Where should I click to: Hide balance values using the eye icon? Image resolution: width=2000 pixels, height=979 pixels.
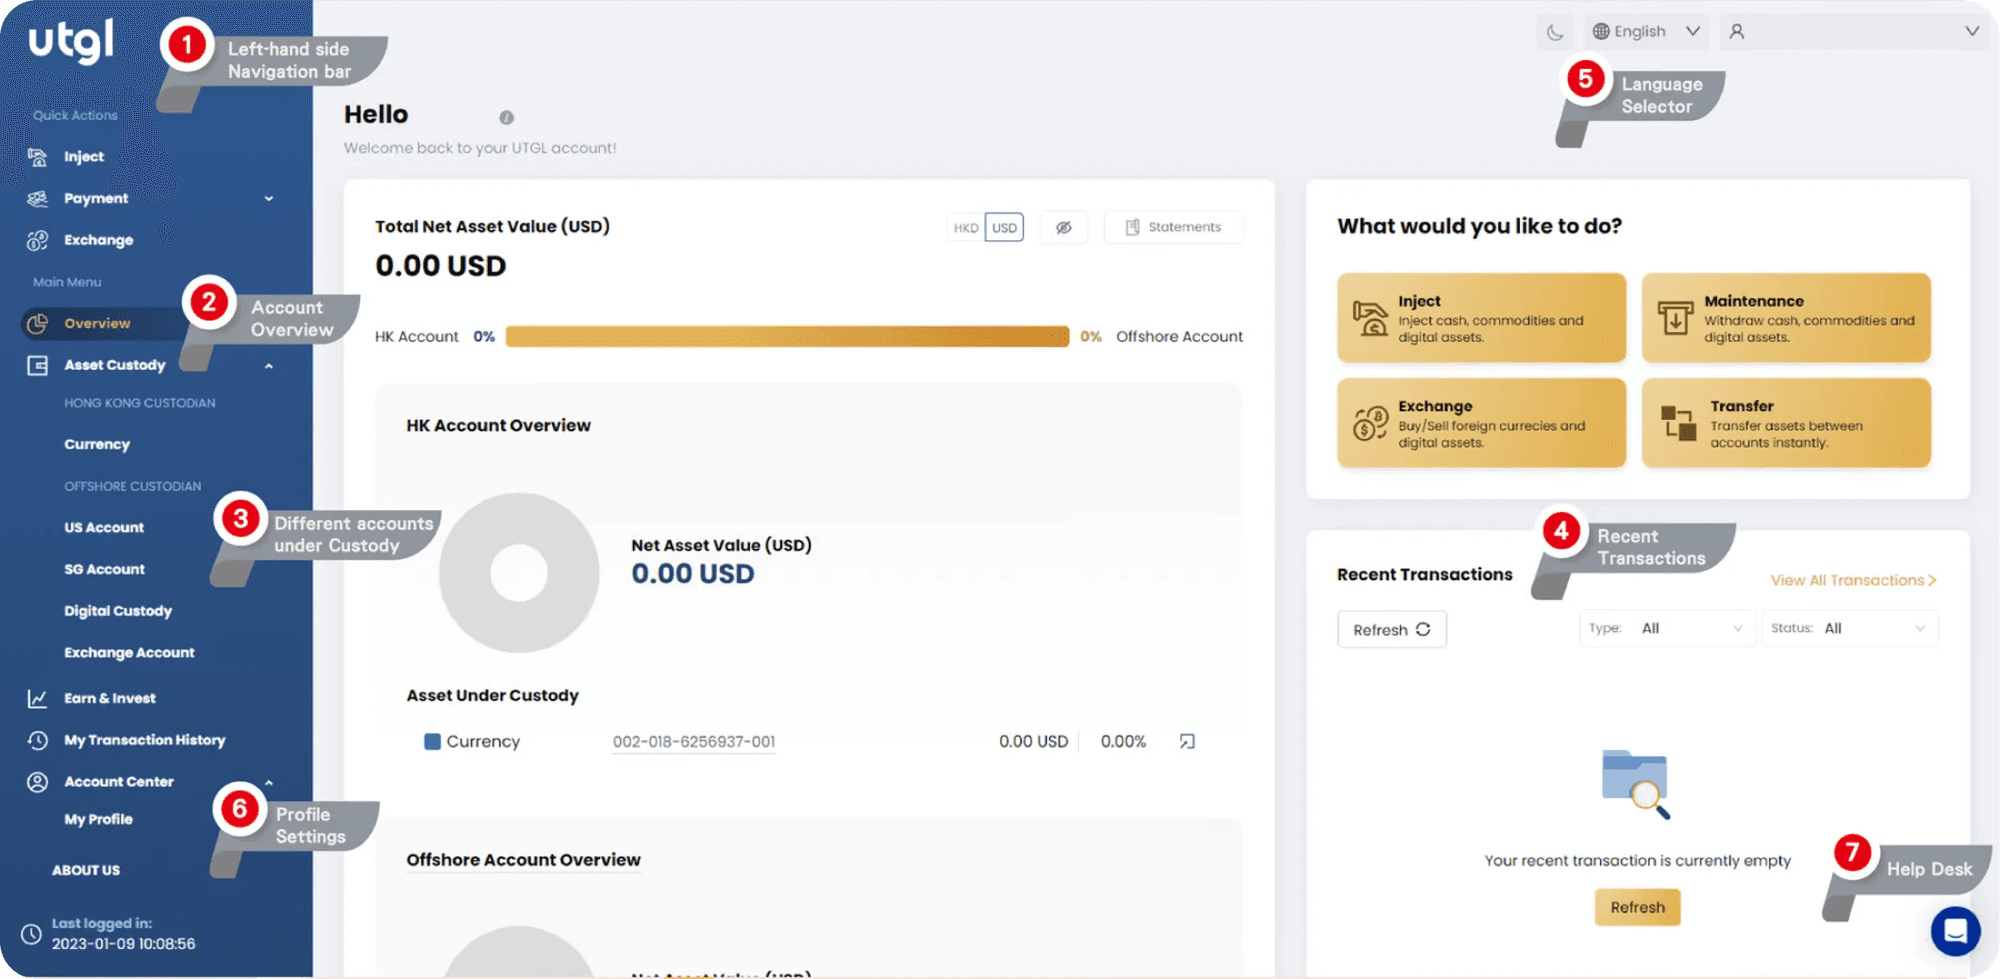1063,227
